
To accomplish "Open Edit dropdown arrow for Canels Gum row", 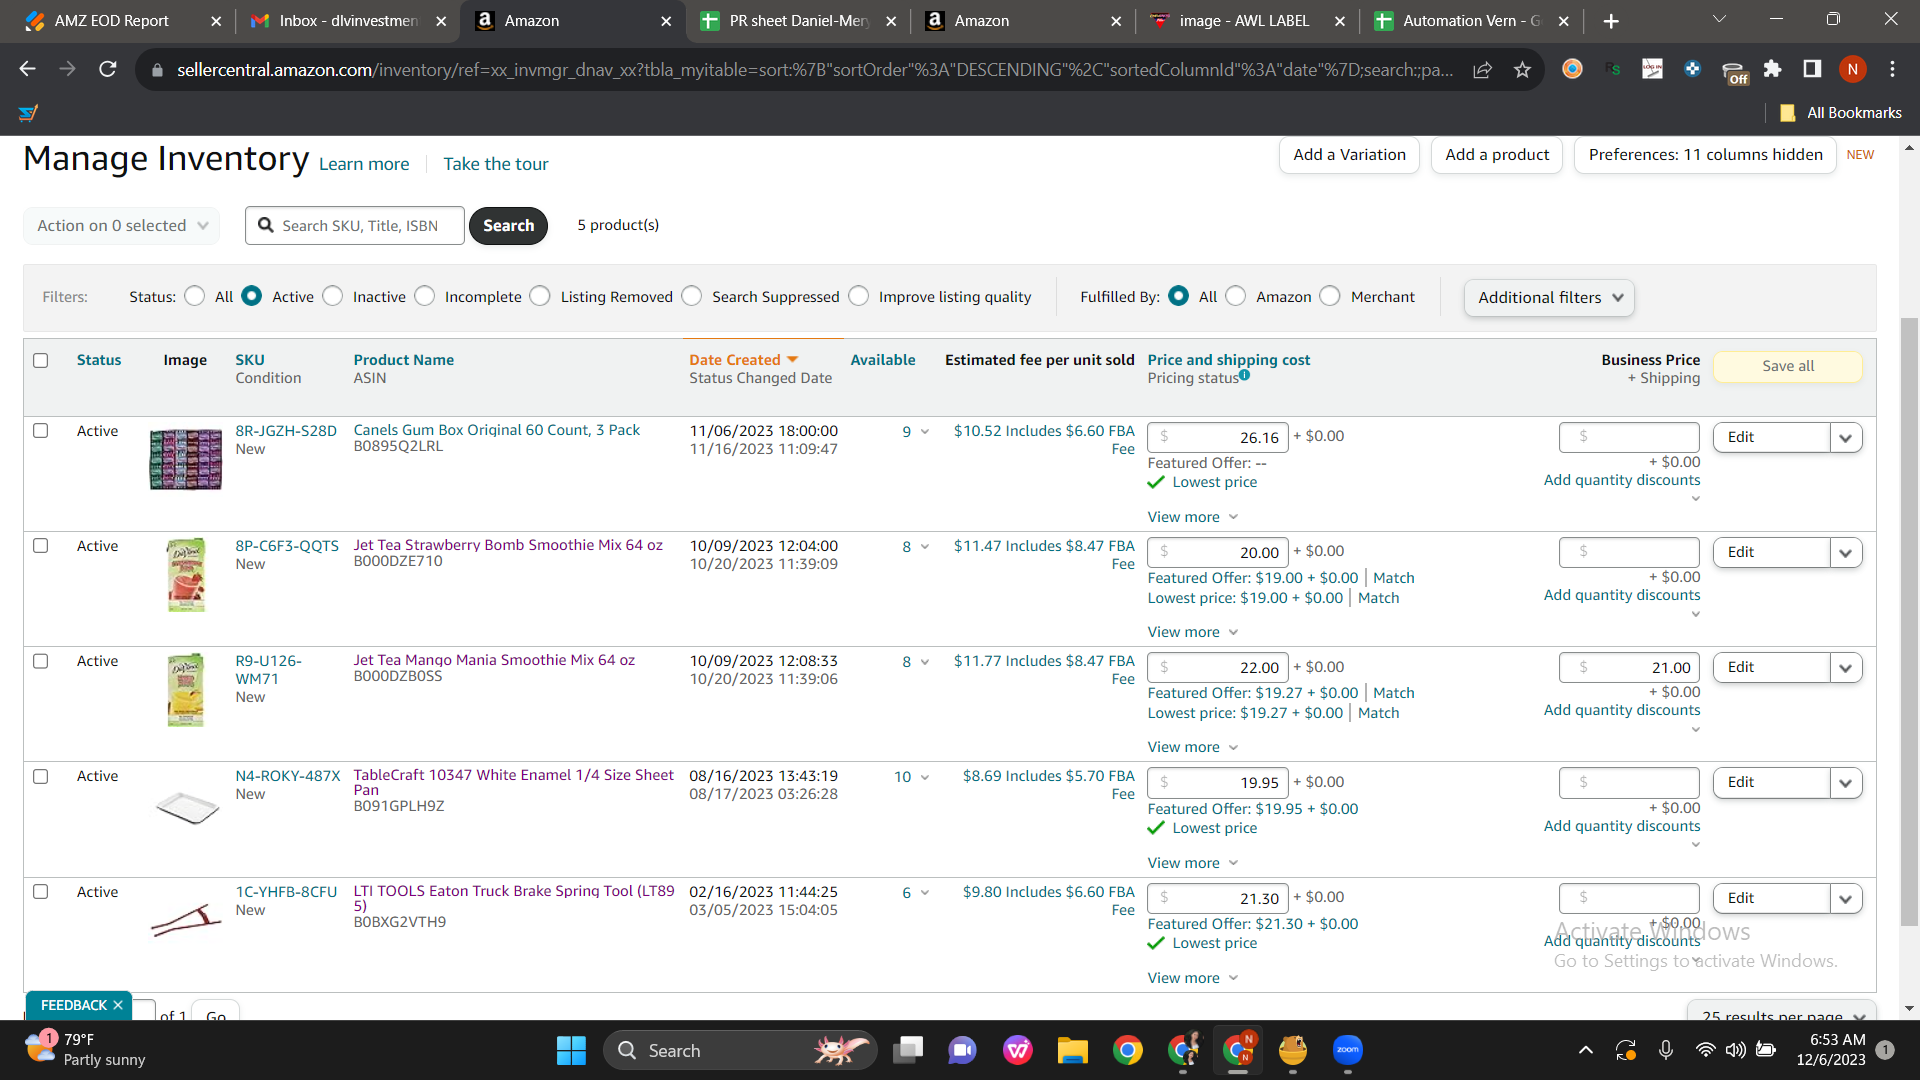I will pyautogui.click(x=1846, y=437).
